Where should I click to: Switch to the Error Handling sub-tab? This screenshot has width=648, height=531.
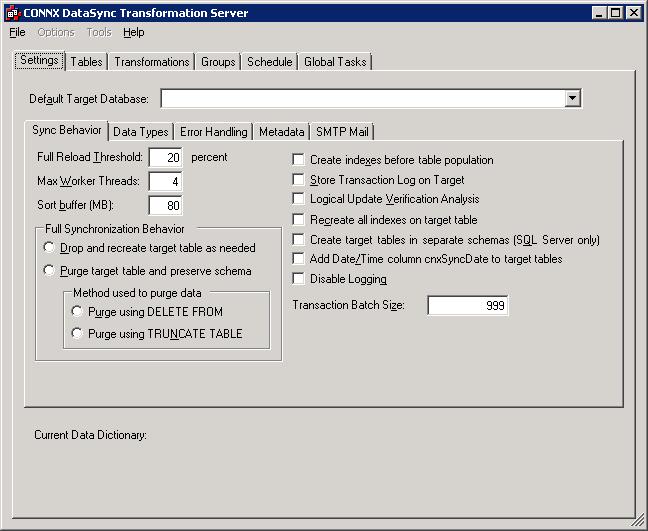coord(214,132)
